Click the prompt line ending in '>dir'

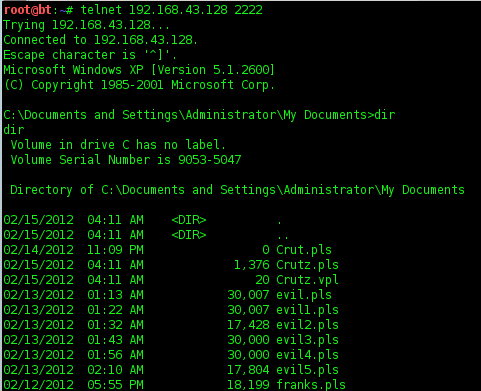coord(199,115)
